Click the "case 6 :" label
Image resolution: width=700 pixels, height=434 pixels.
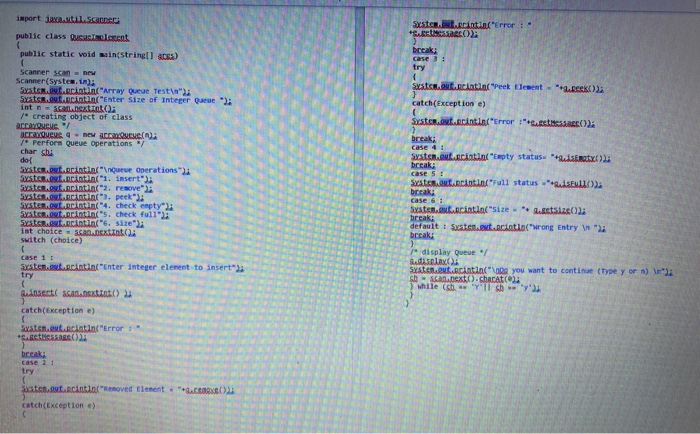click(x=427, y=200)
